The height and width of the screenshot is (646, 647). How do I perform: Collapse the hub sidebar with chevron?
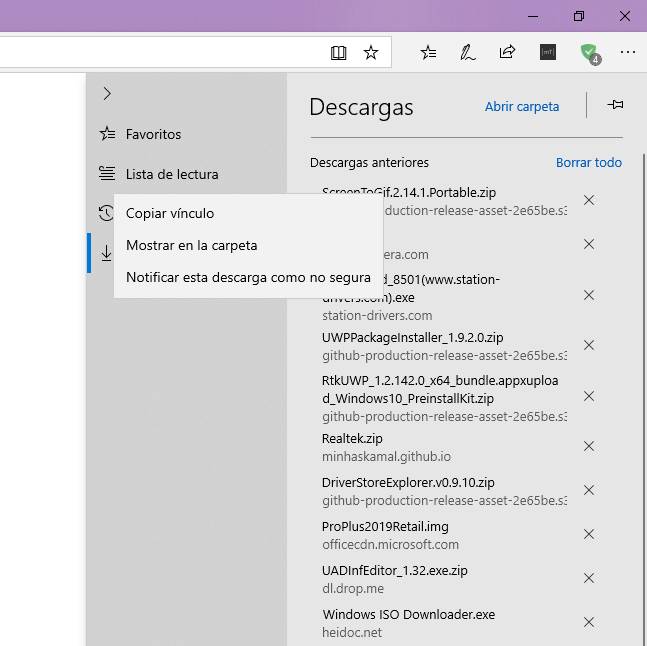click(x=107, y=94)
